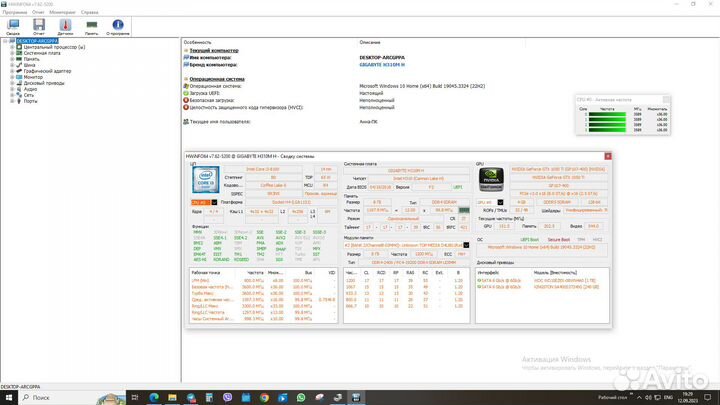
Task: Select the Порты tree item
Action: point(30,101)
